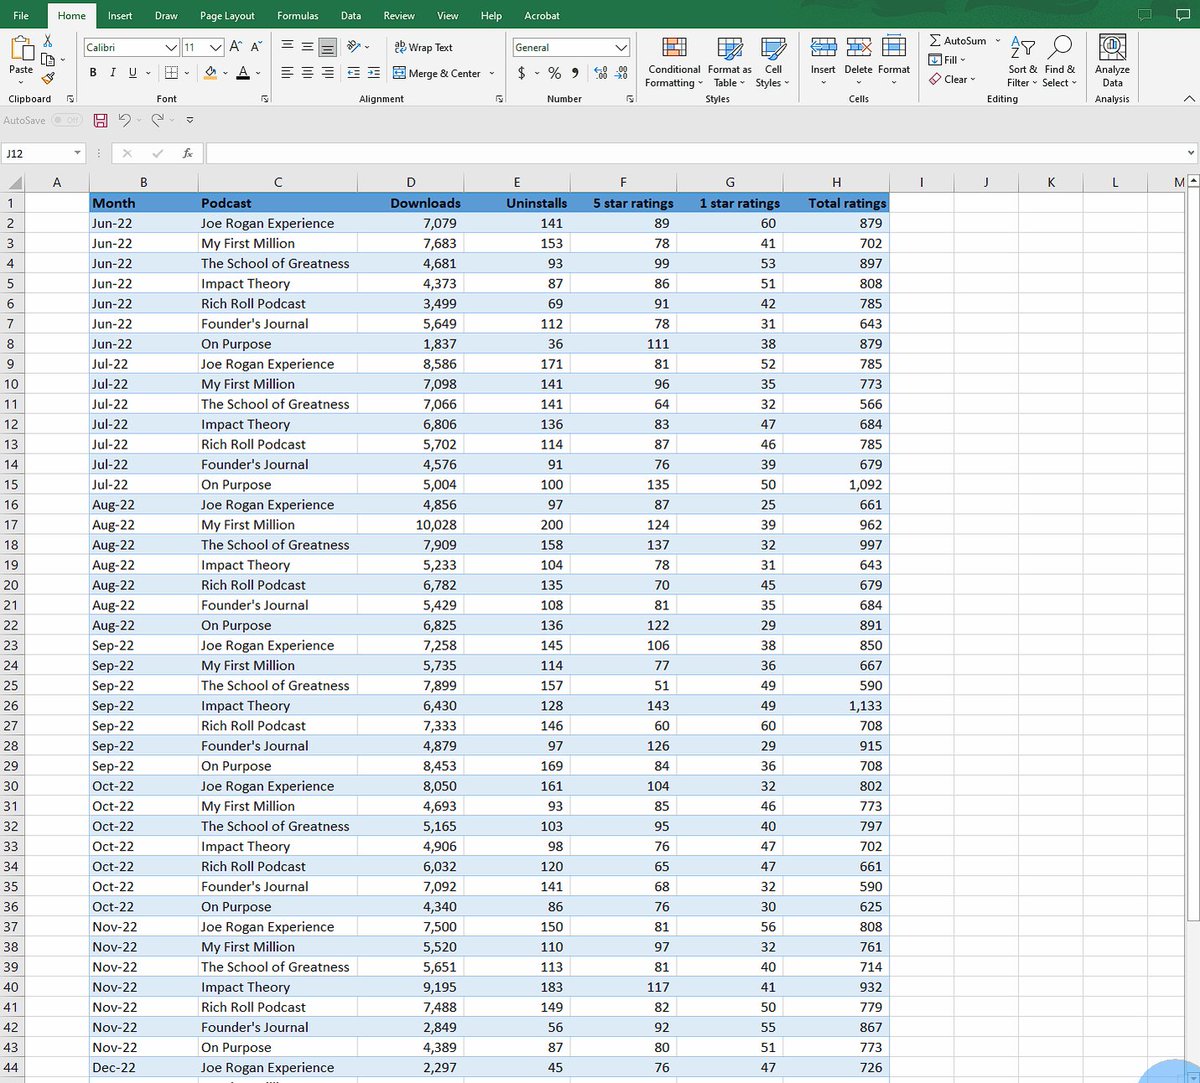
Task: Switch to the Insert tab
Action: coord(120,15)
